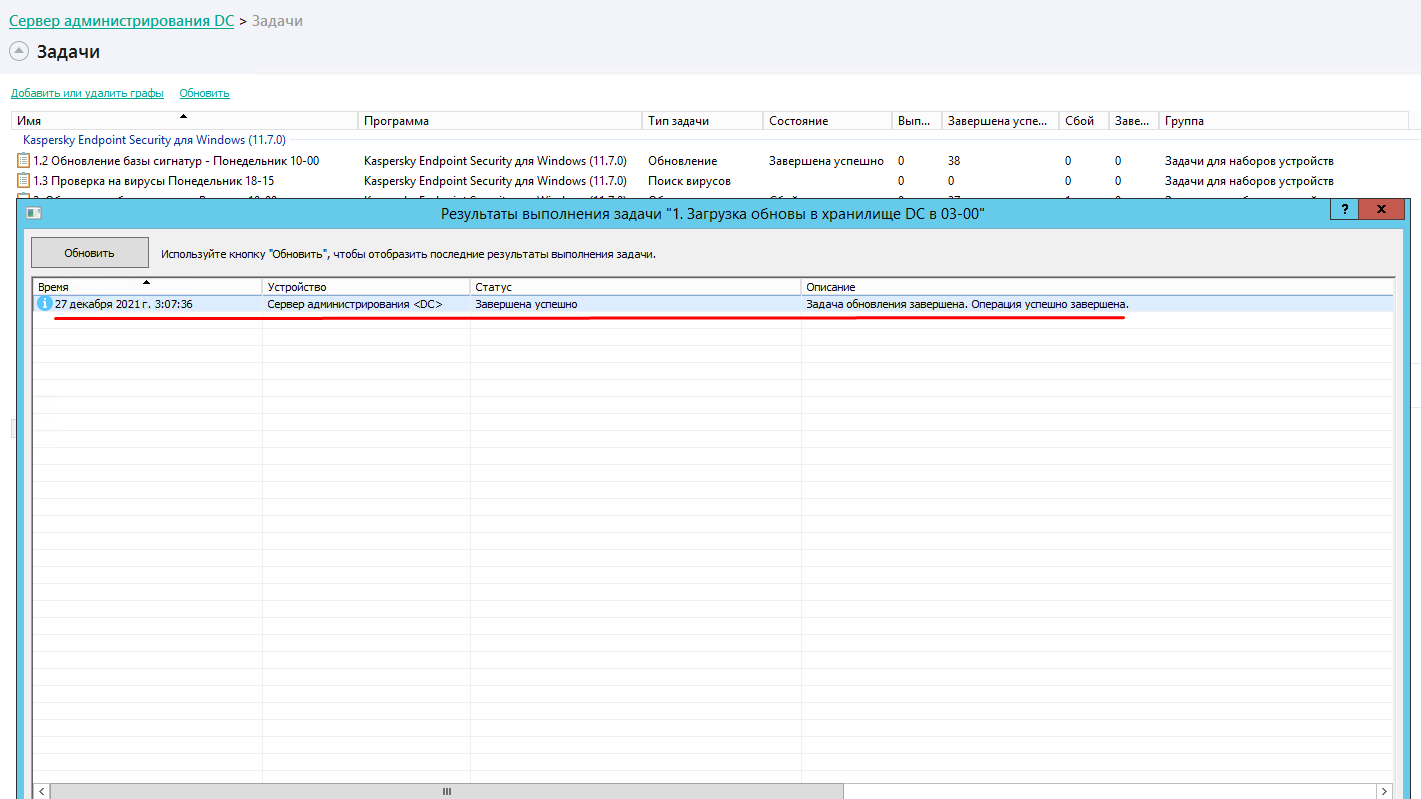Open the Добавить или удалить графы link

coord(87,93)
